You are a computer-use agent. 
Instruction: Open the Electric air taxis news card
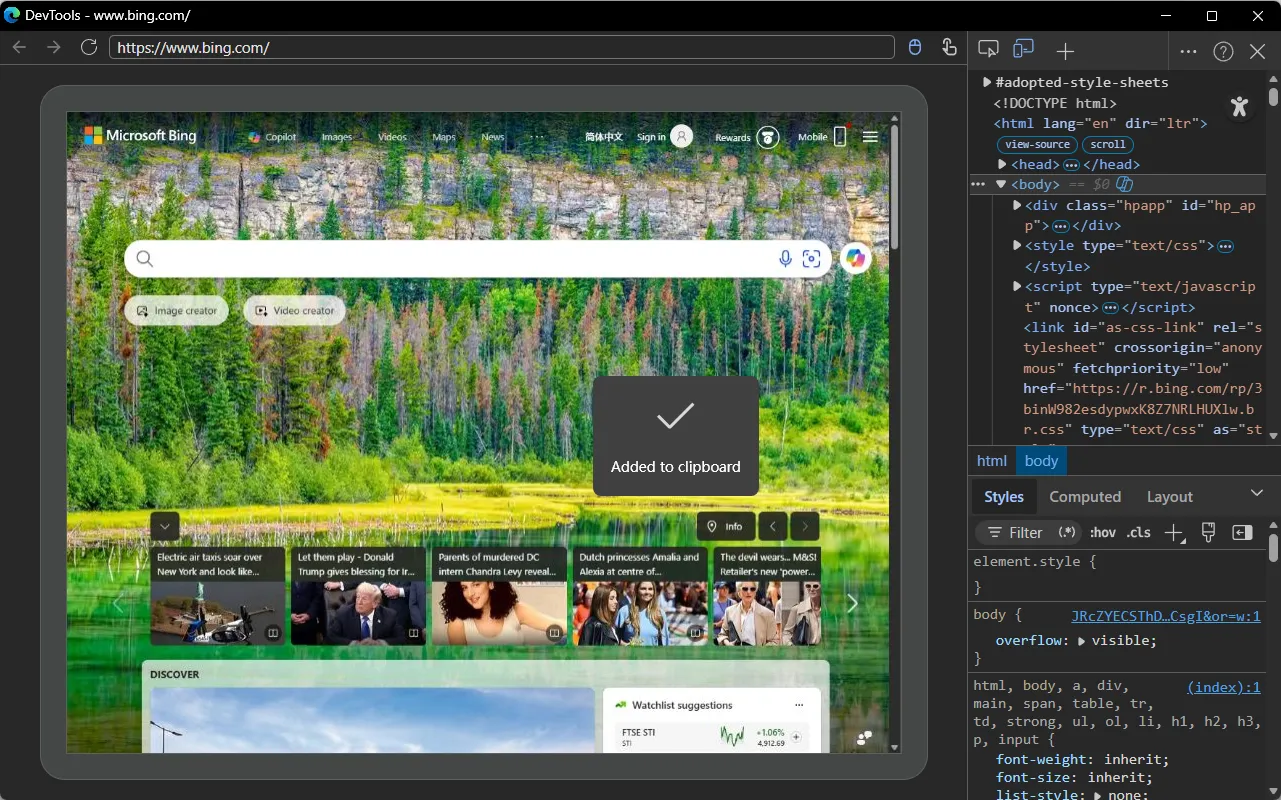[x=217, y=596]
